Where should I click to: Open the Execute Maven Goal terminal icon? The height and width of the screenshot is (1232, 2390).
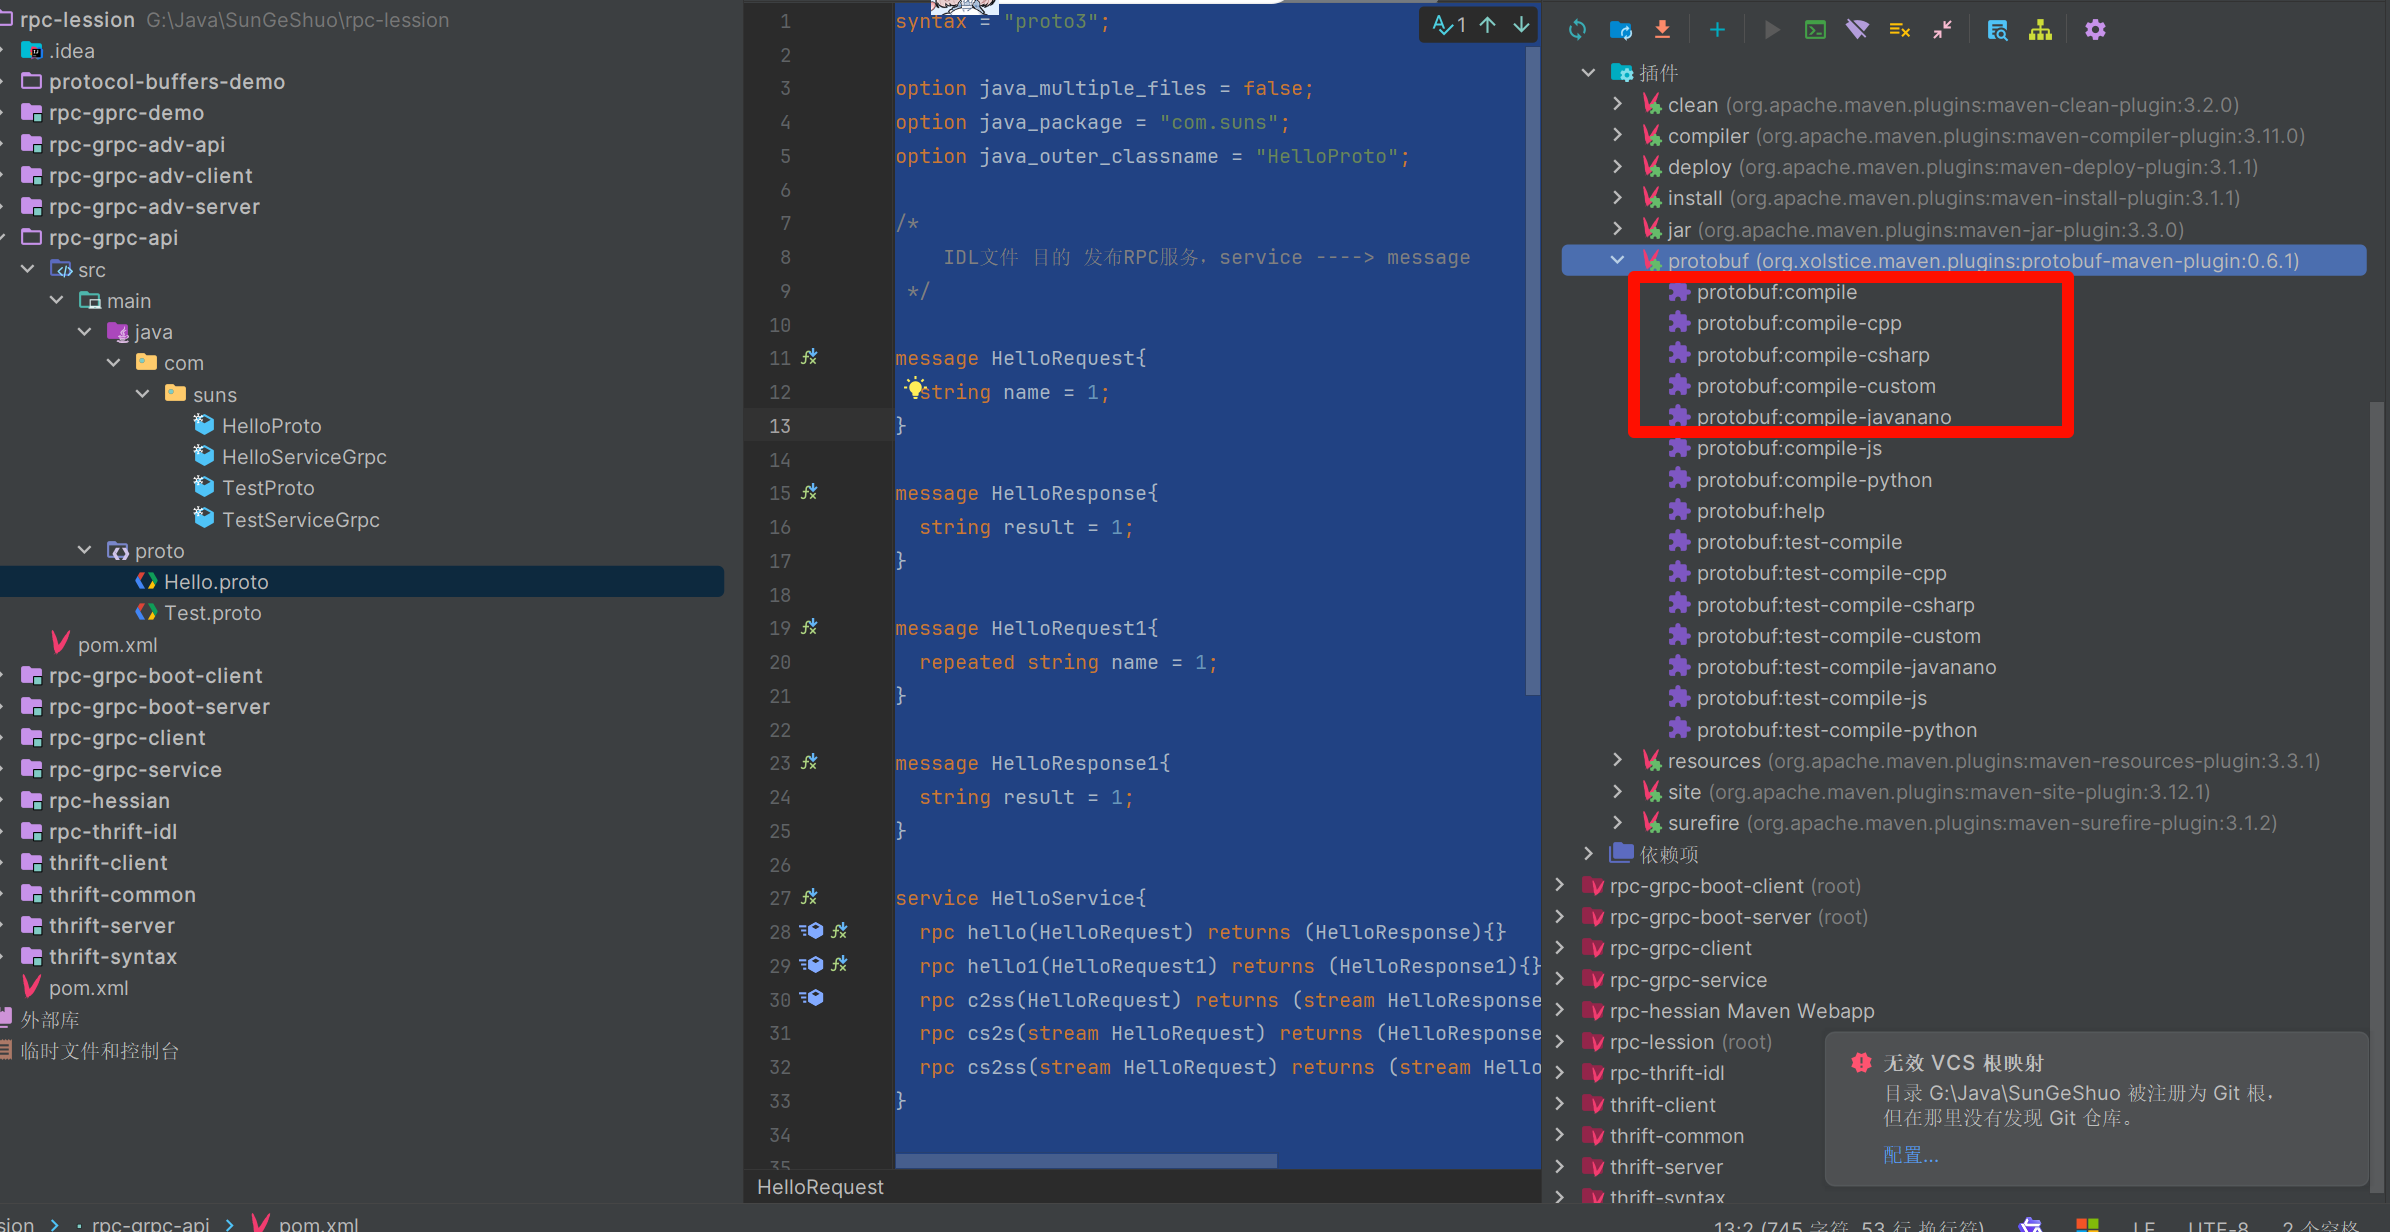tap(1815, 30)
